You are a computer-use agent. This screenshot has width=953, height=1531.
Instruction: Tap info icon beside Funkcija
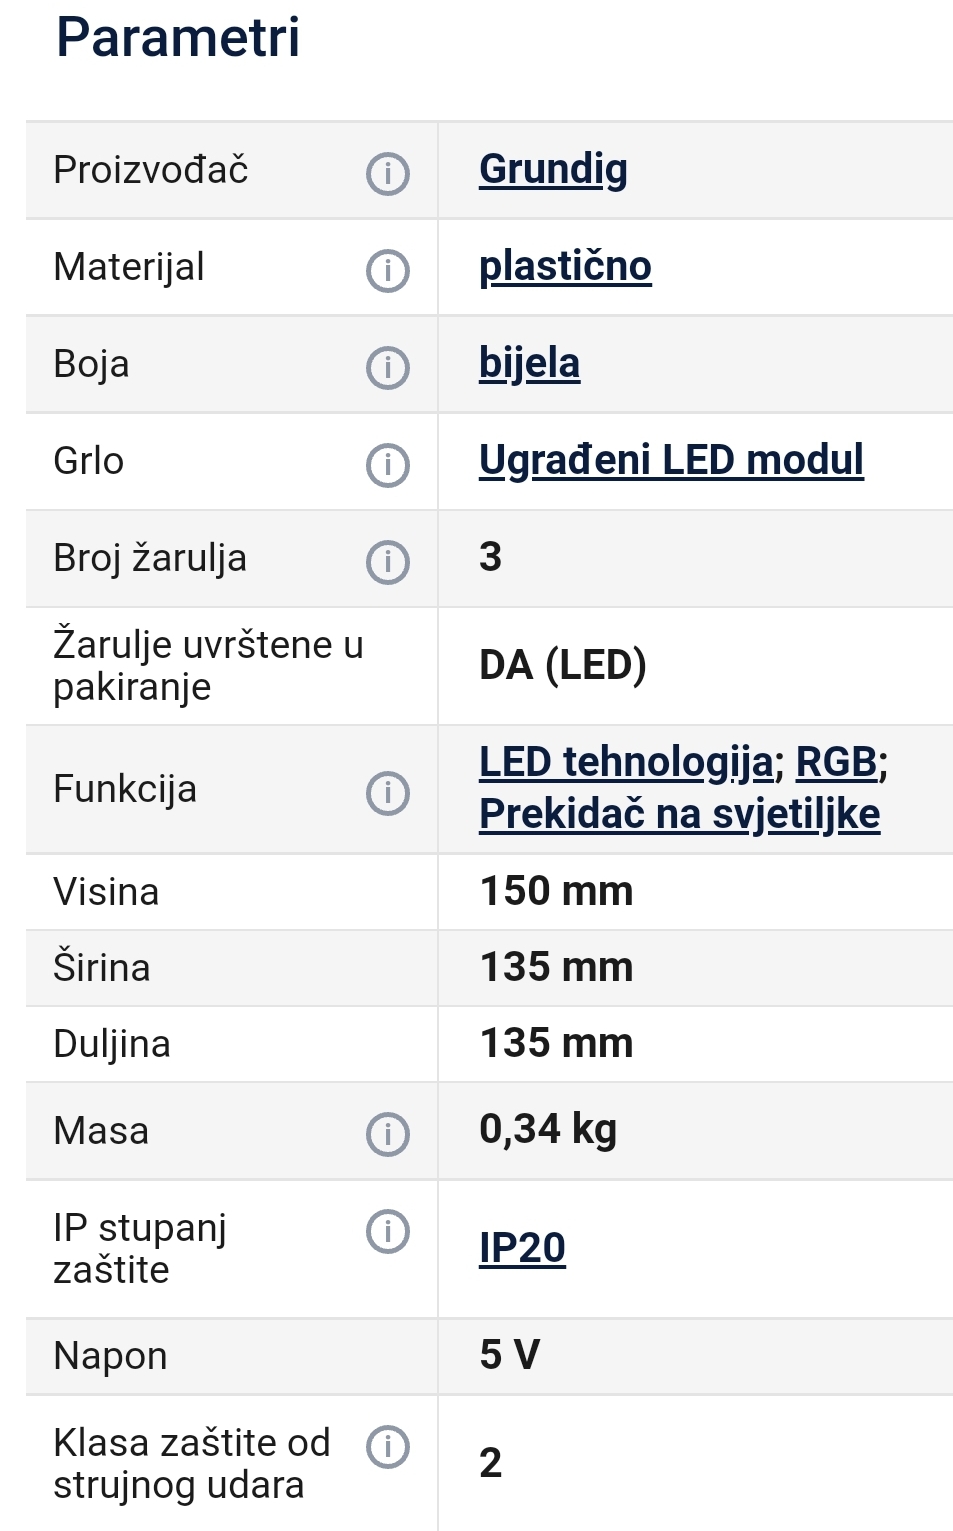tap(388, 792)
